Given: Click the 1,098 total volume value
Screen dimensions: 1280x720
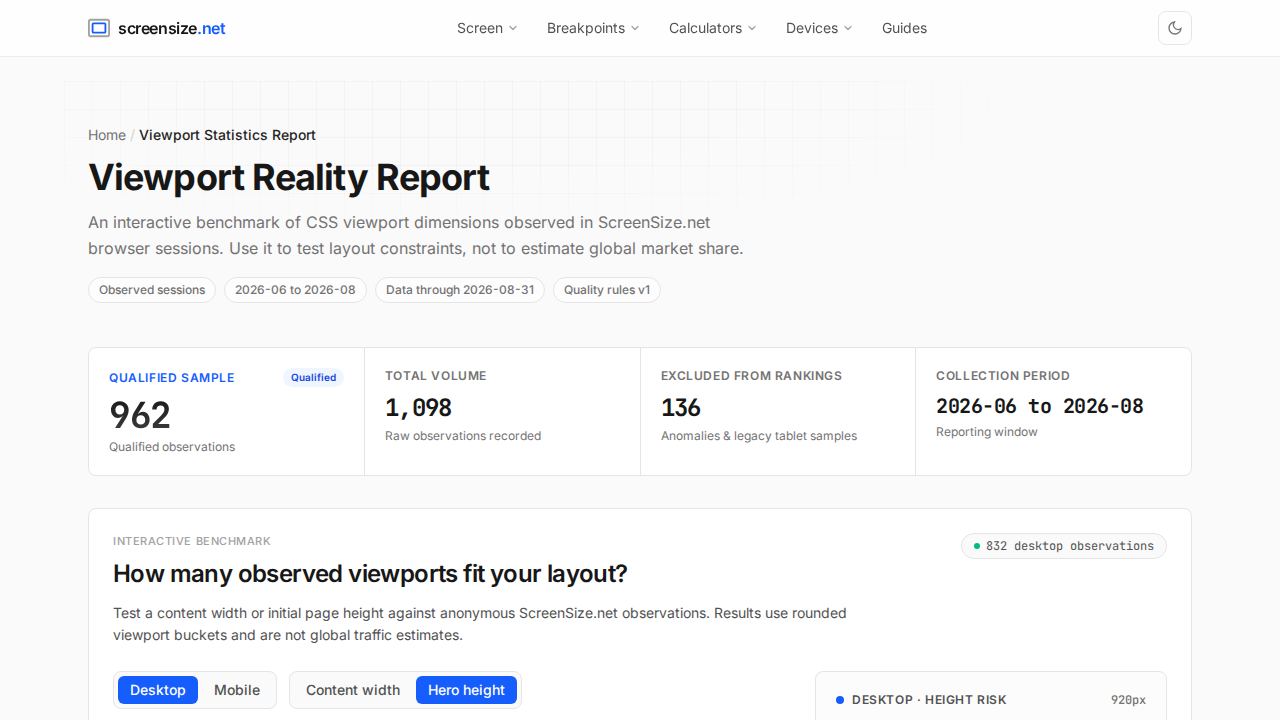Looking at the screenshot, I should pos(418,408).
